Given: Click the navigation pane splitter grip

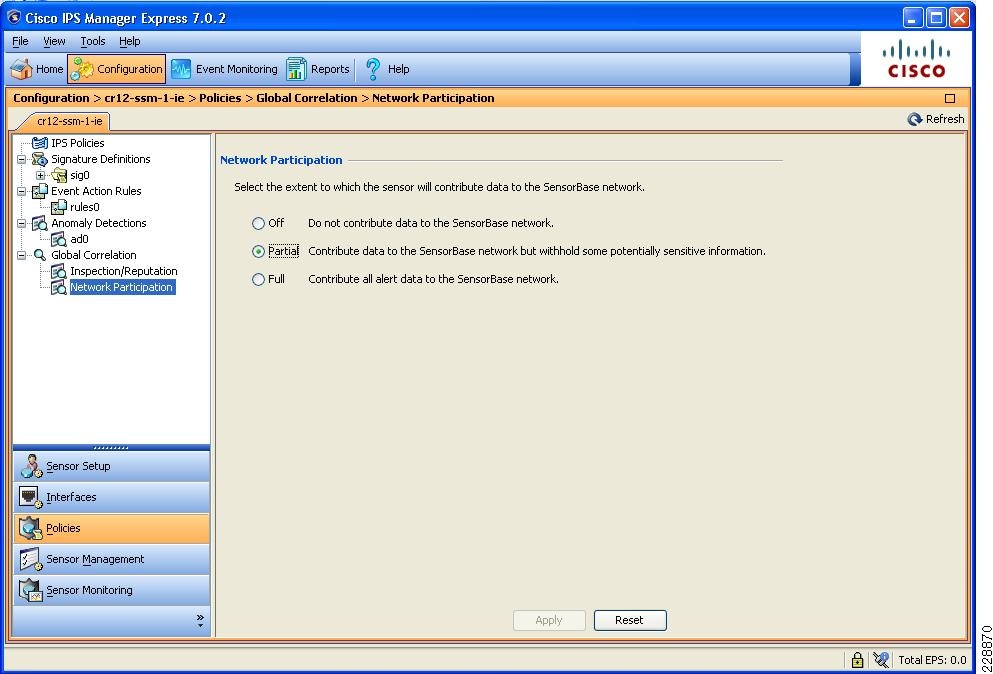Looking at the screenshot, I should click(111, 448).
